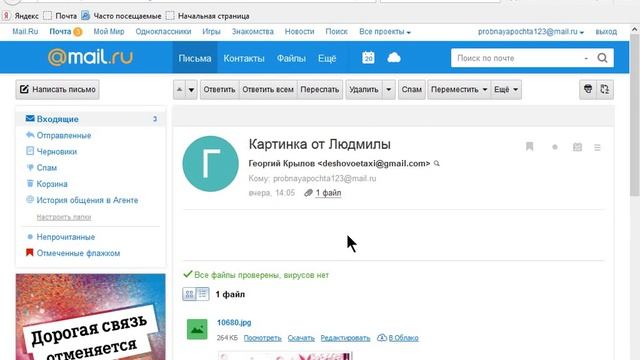Open the calendar icon in blue header
This screenshot has height=360, width=640.
(x=368, y=58)
